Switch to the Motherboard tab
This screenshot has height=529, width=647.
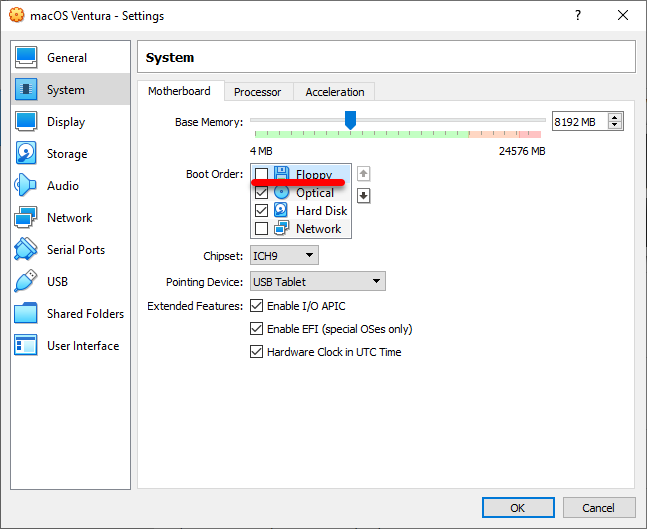pos(179,91)
